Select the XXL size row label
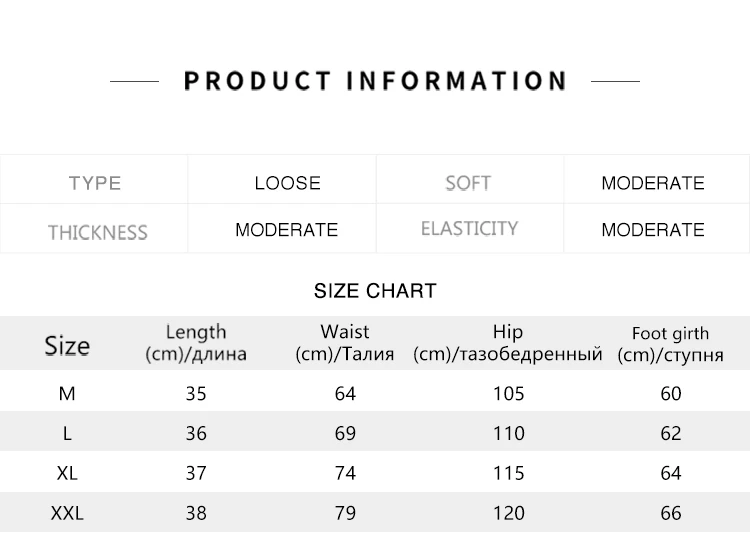750x549 pixels. (67, 513)
